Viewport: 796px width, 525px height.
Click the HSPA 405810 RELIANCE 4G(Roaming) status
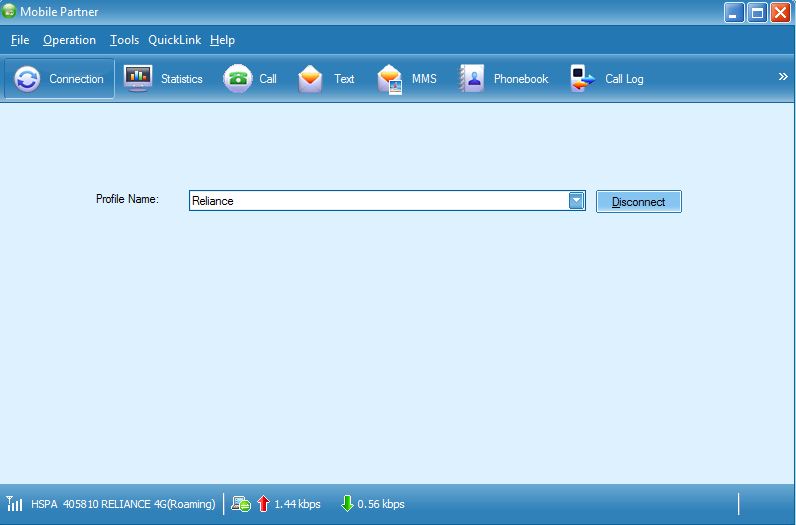[123, 504]
